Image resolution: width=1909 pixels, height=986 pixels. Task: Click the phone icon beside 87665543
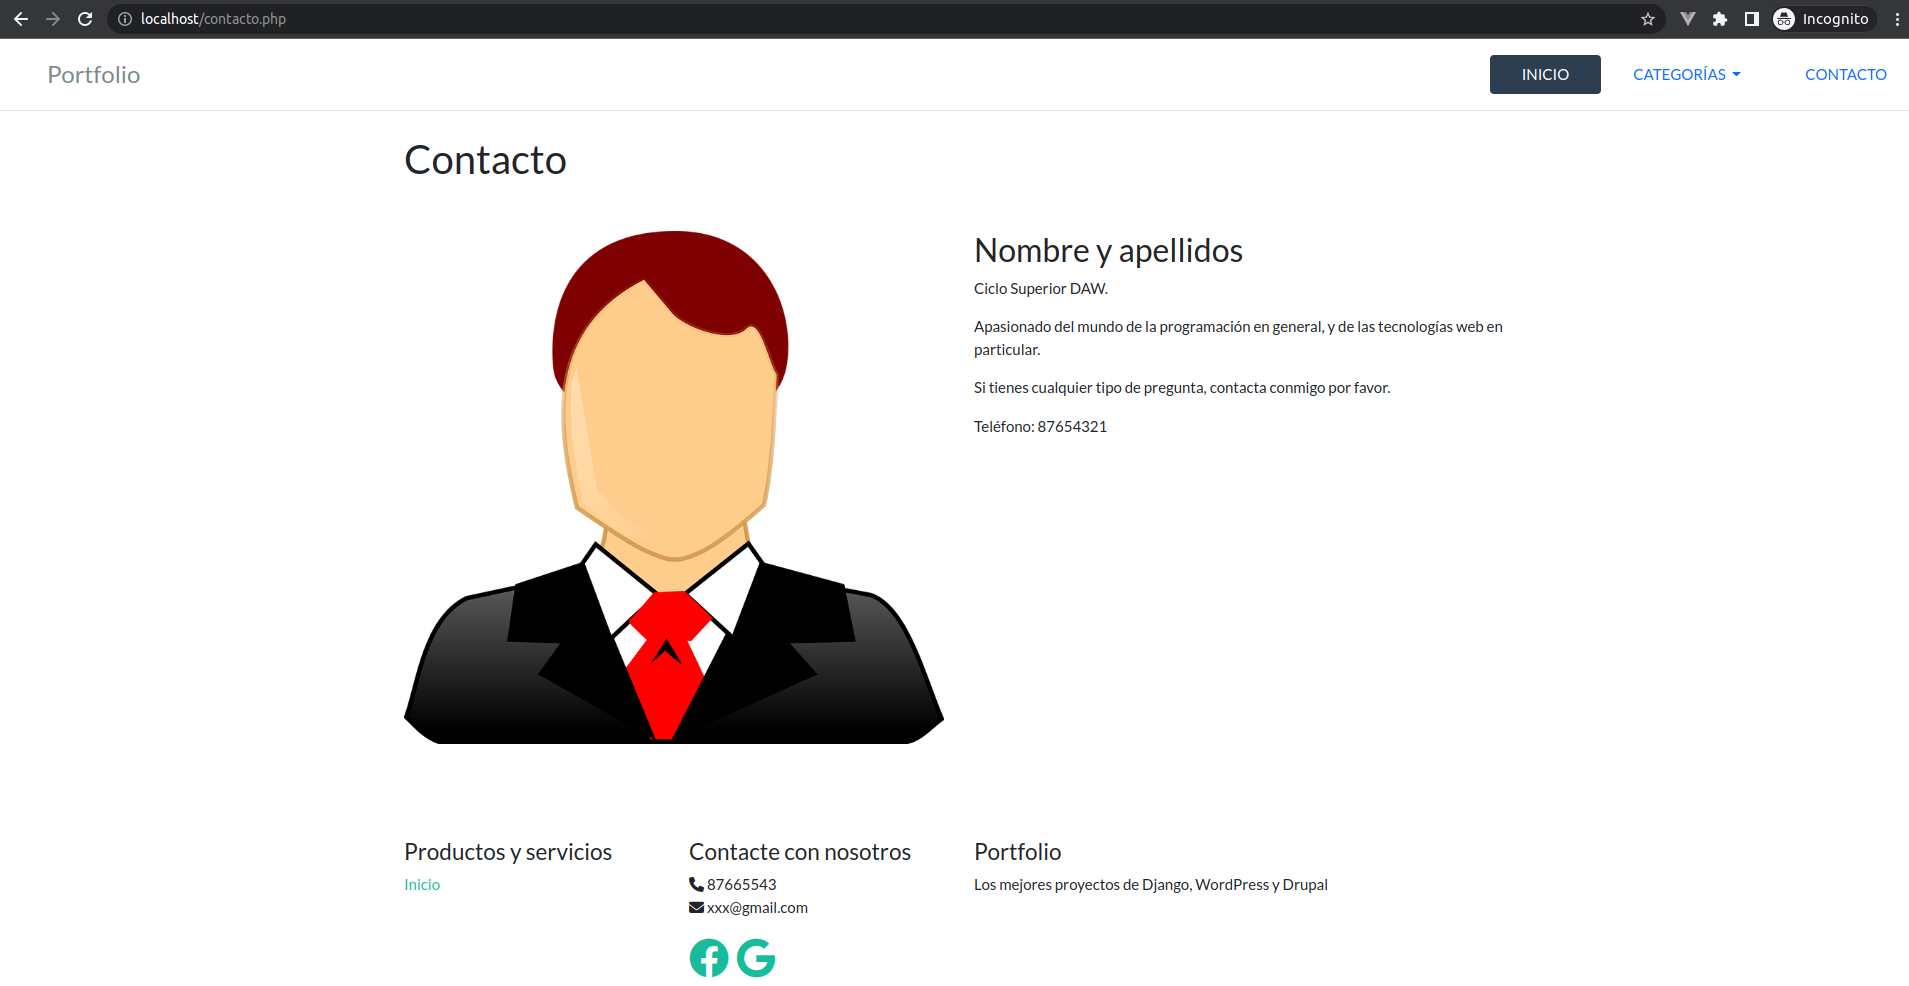coord(696,885)
